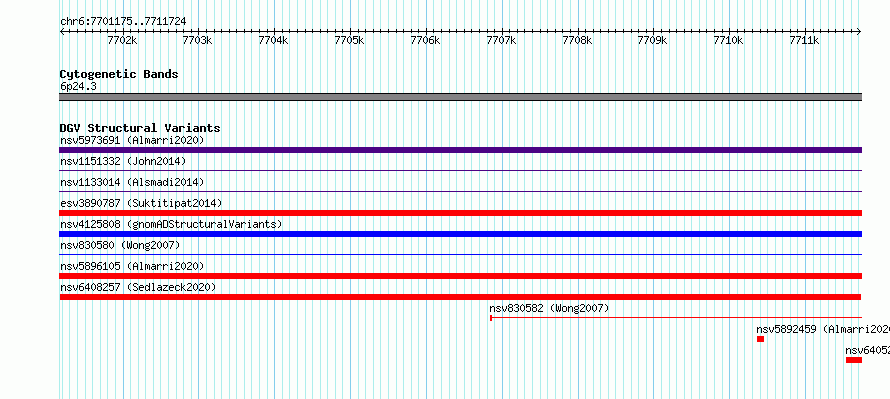This screenshot has height=399, width=890.
Task: Click the 7711k ruler tick label
Action: coord(805,41)
